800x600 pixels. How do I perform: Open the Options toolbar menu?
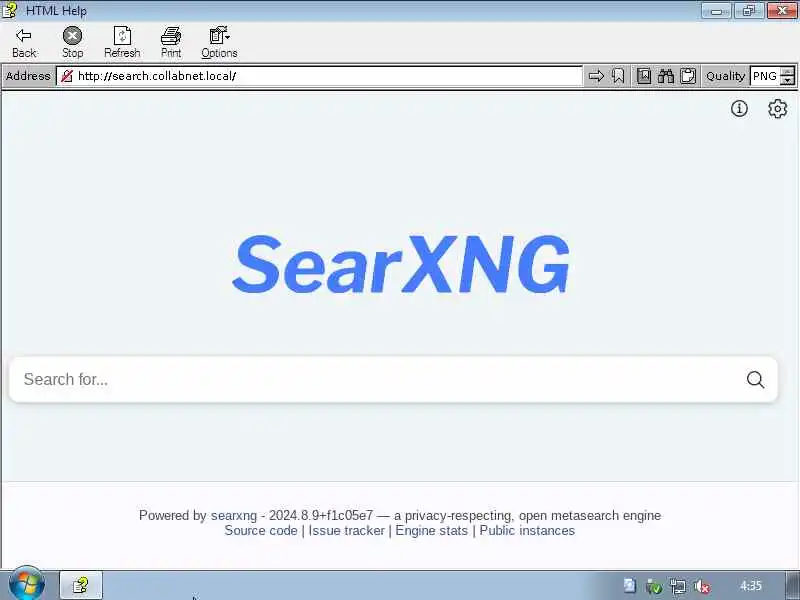[x=219, y=42]
